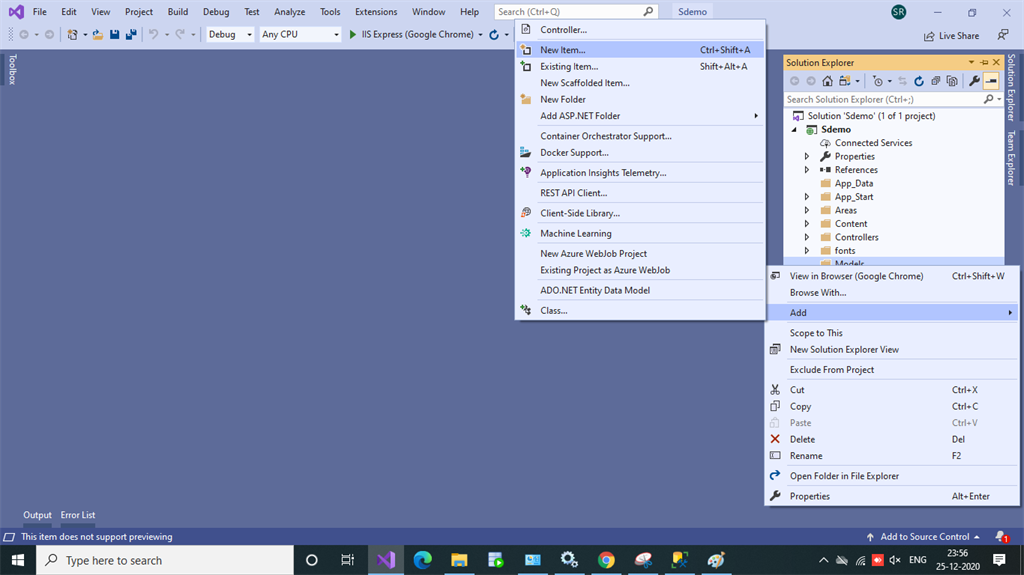Click Delete in the context menu
Image resolution: width=1024 pixels, height=575 pixels.
[892, 439]
